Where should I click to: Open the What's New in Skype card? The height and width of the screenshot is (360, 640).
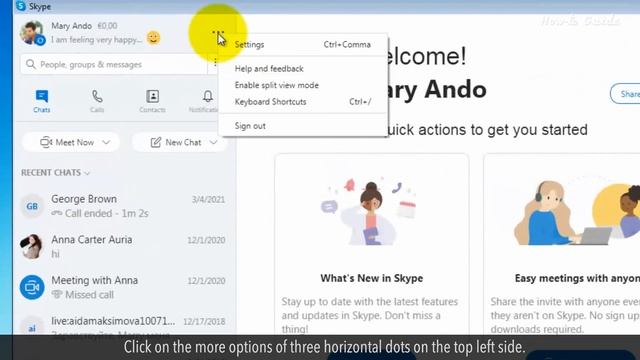[371, 244]
